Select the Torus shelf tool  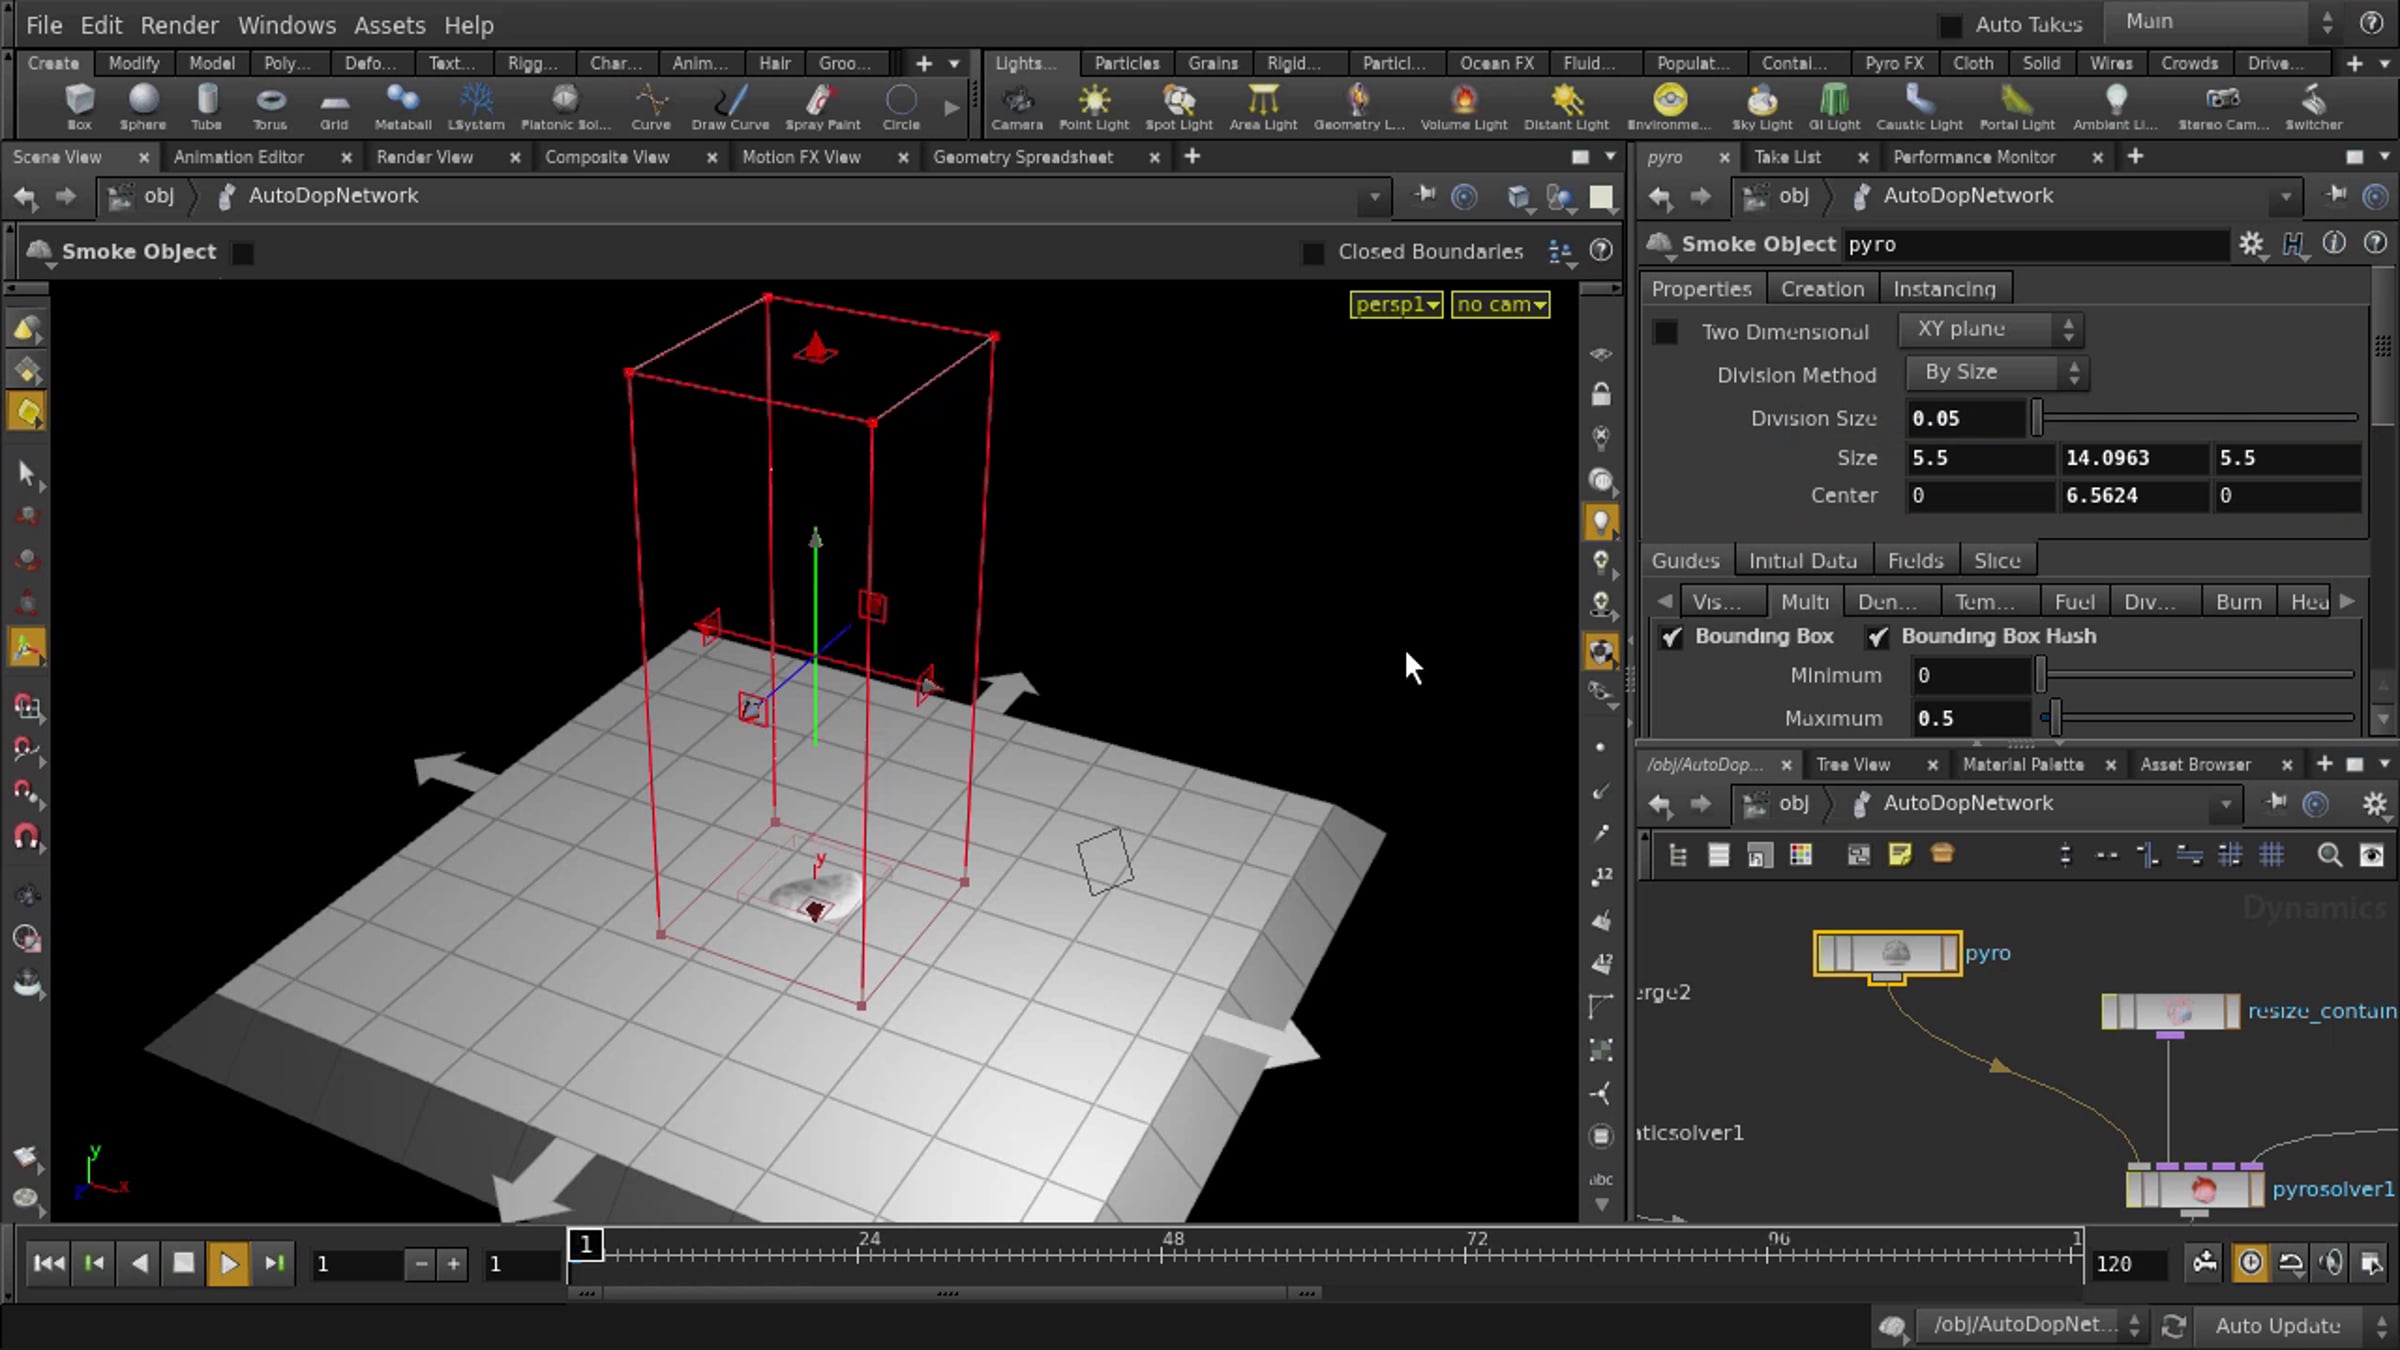(x=270, y=106)
